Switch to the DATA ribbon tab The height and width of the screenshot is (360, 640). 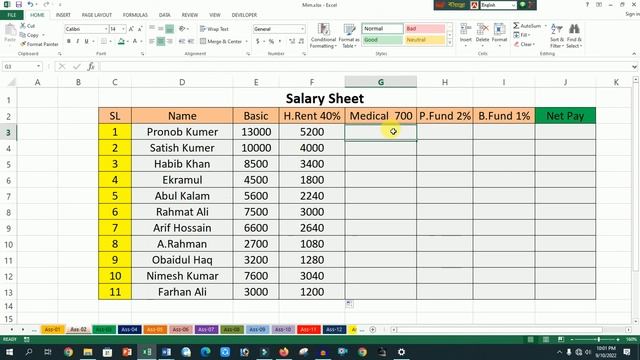click(164, 15)
